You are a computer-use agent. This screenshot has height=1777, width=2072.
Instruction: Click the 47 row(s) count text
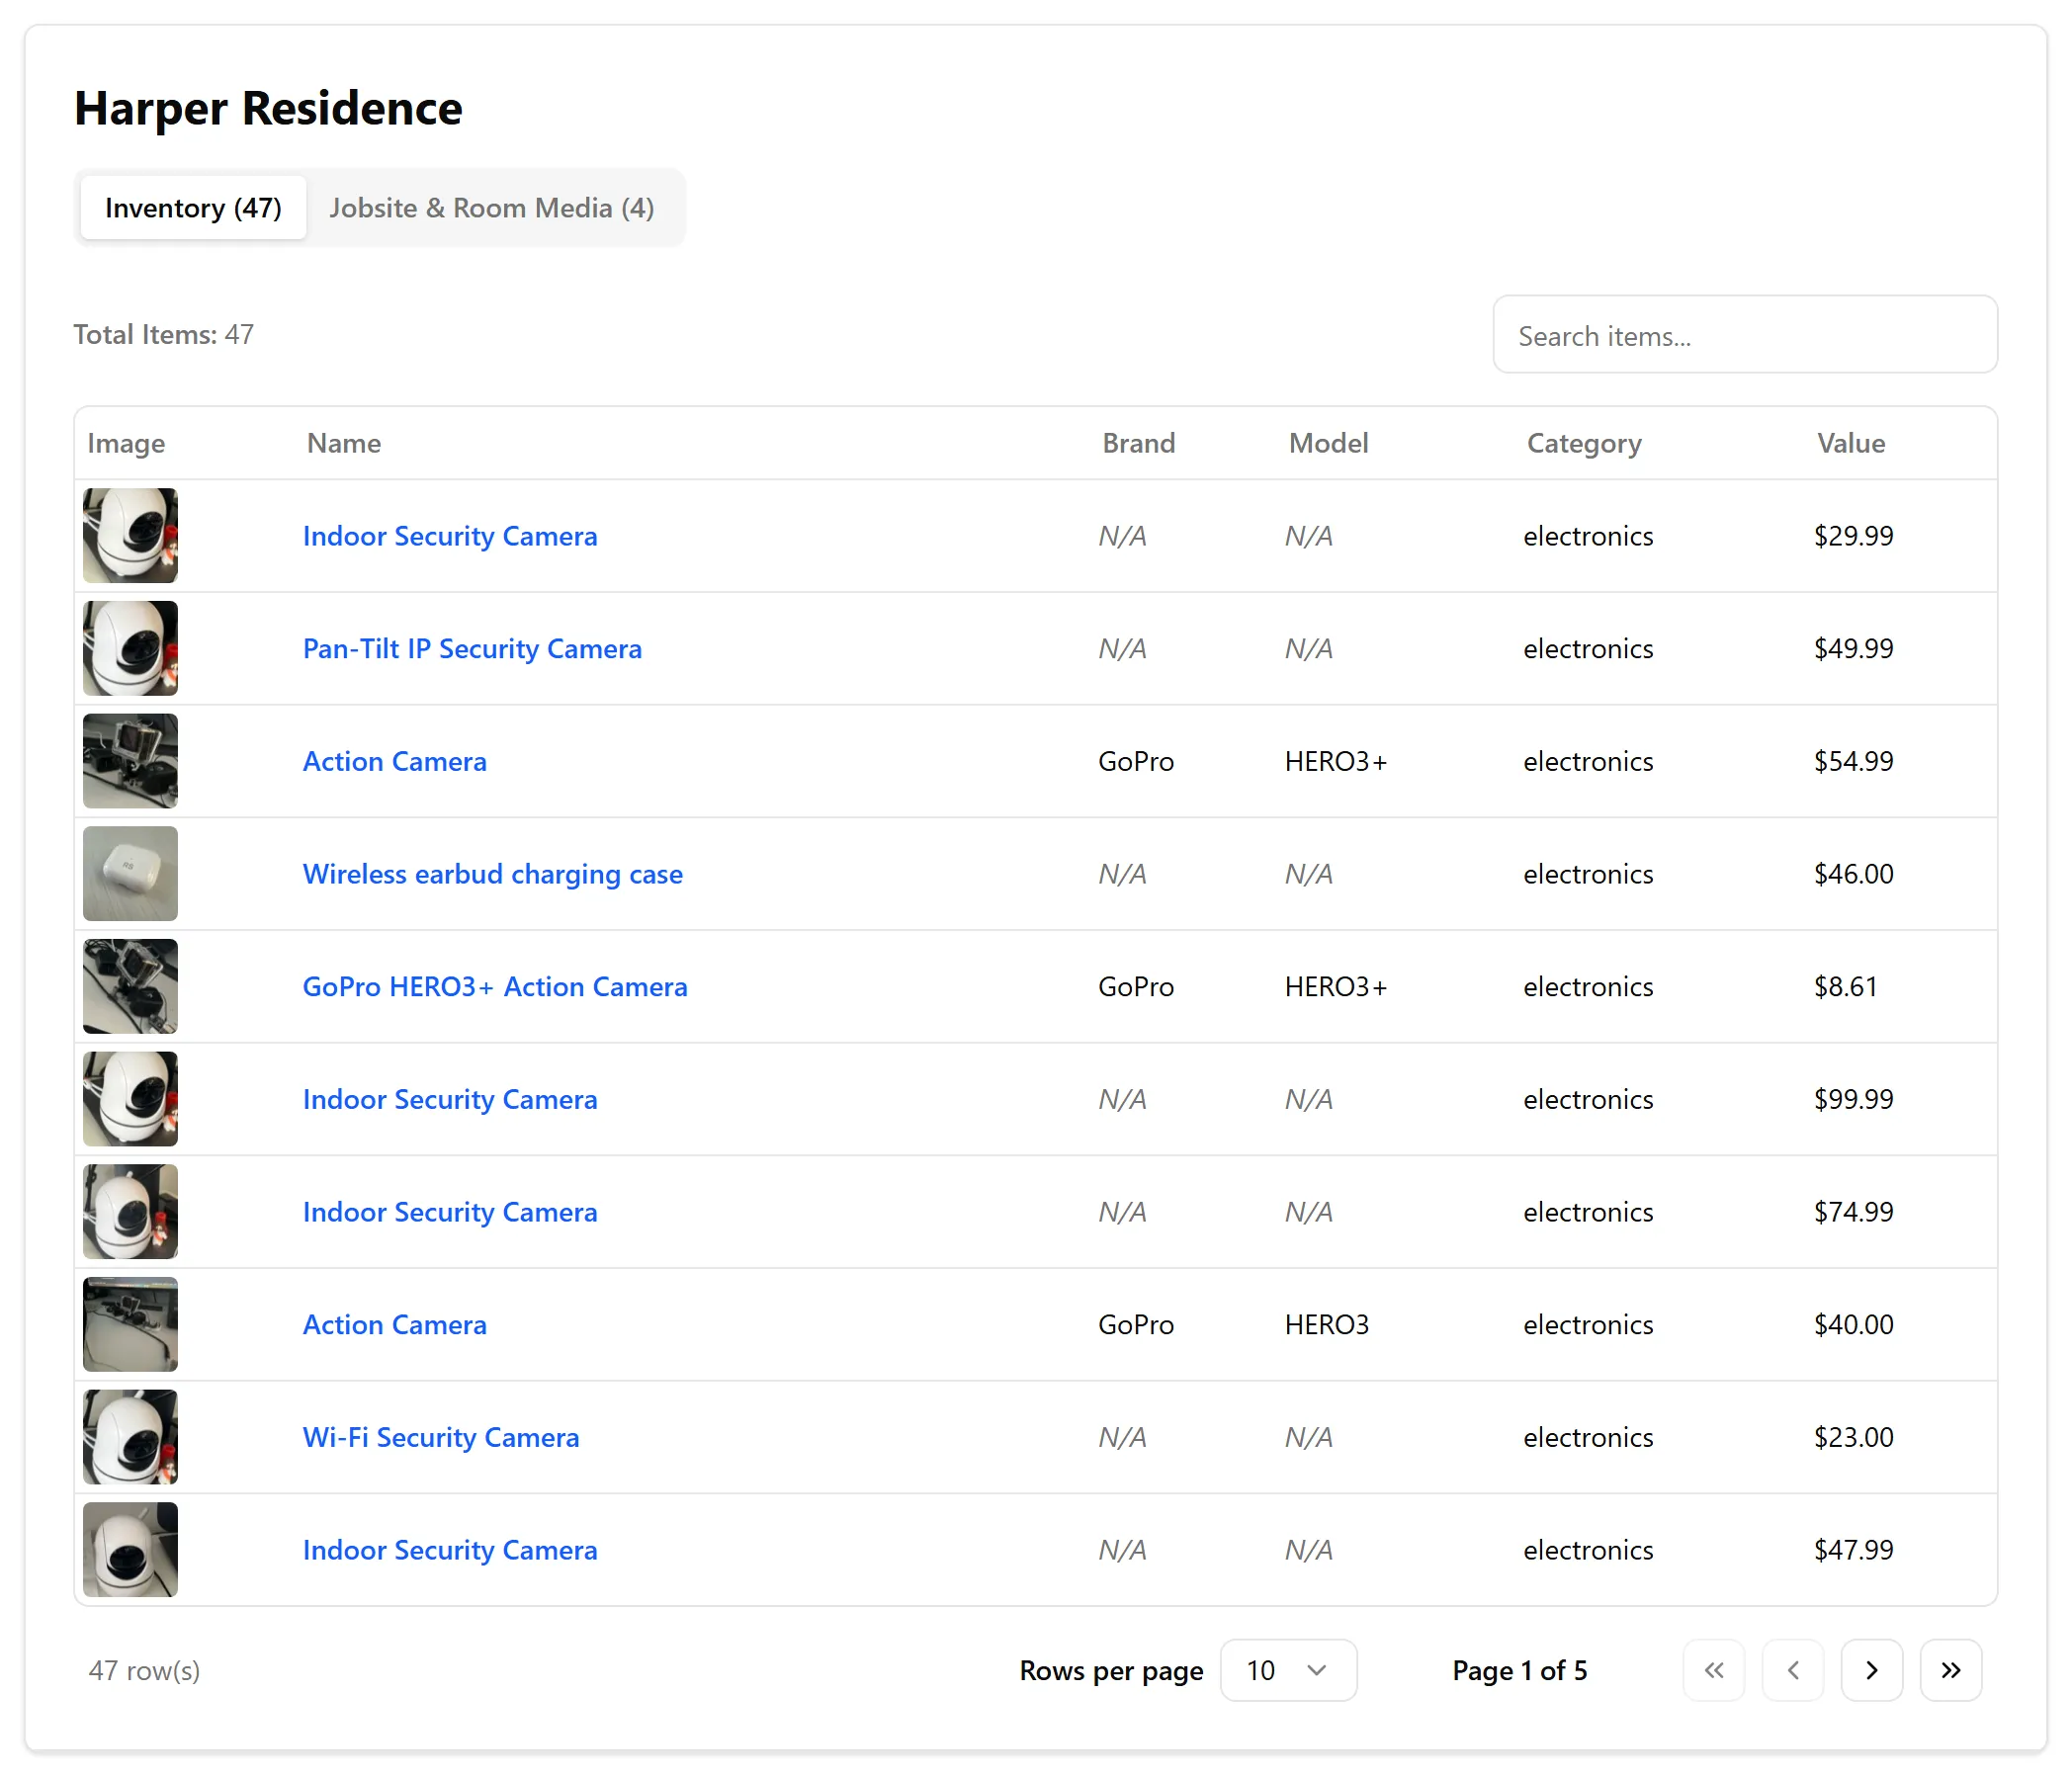click(144, 1670)
